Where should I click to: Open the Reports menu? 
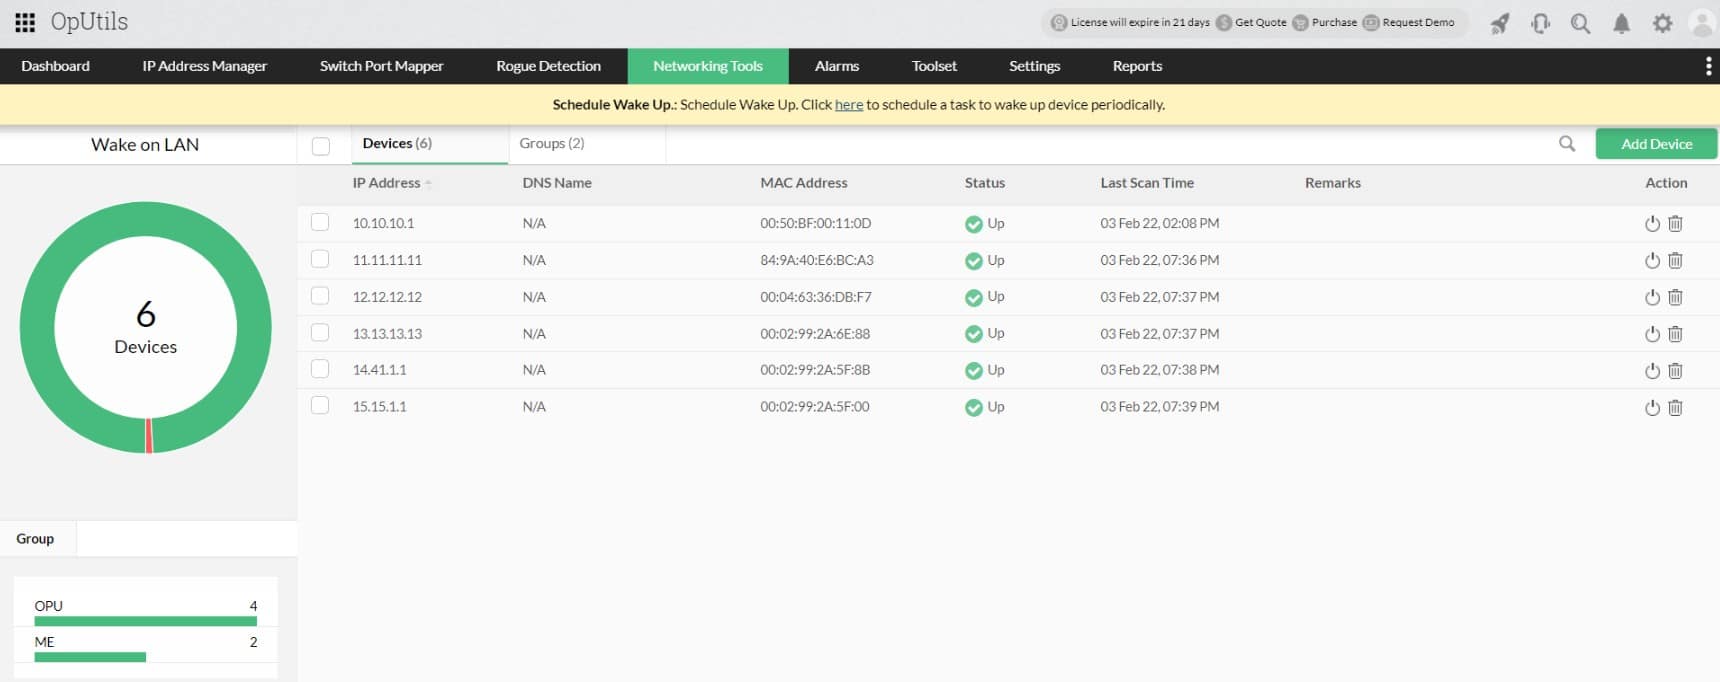(1137, 66)
